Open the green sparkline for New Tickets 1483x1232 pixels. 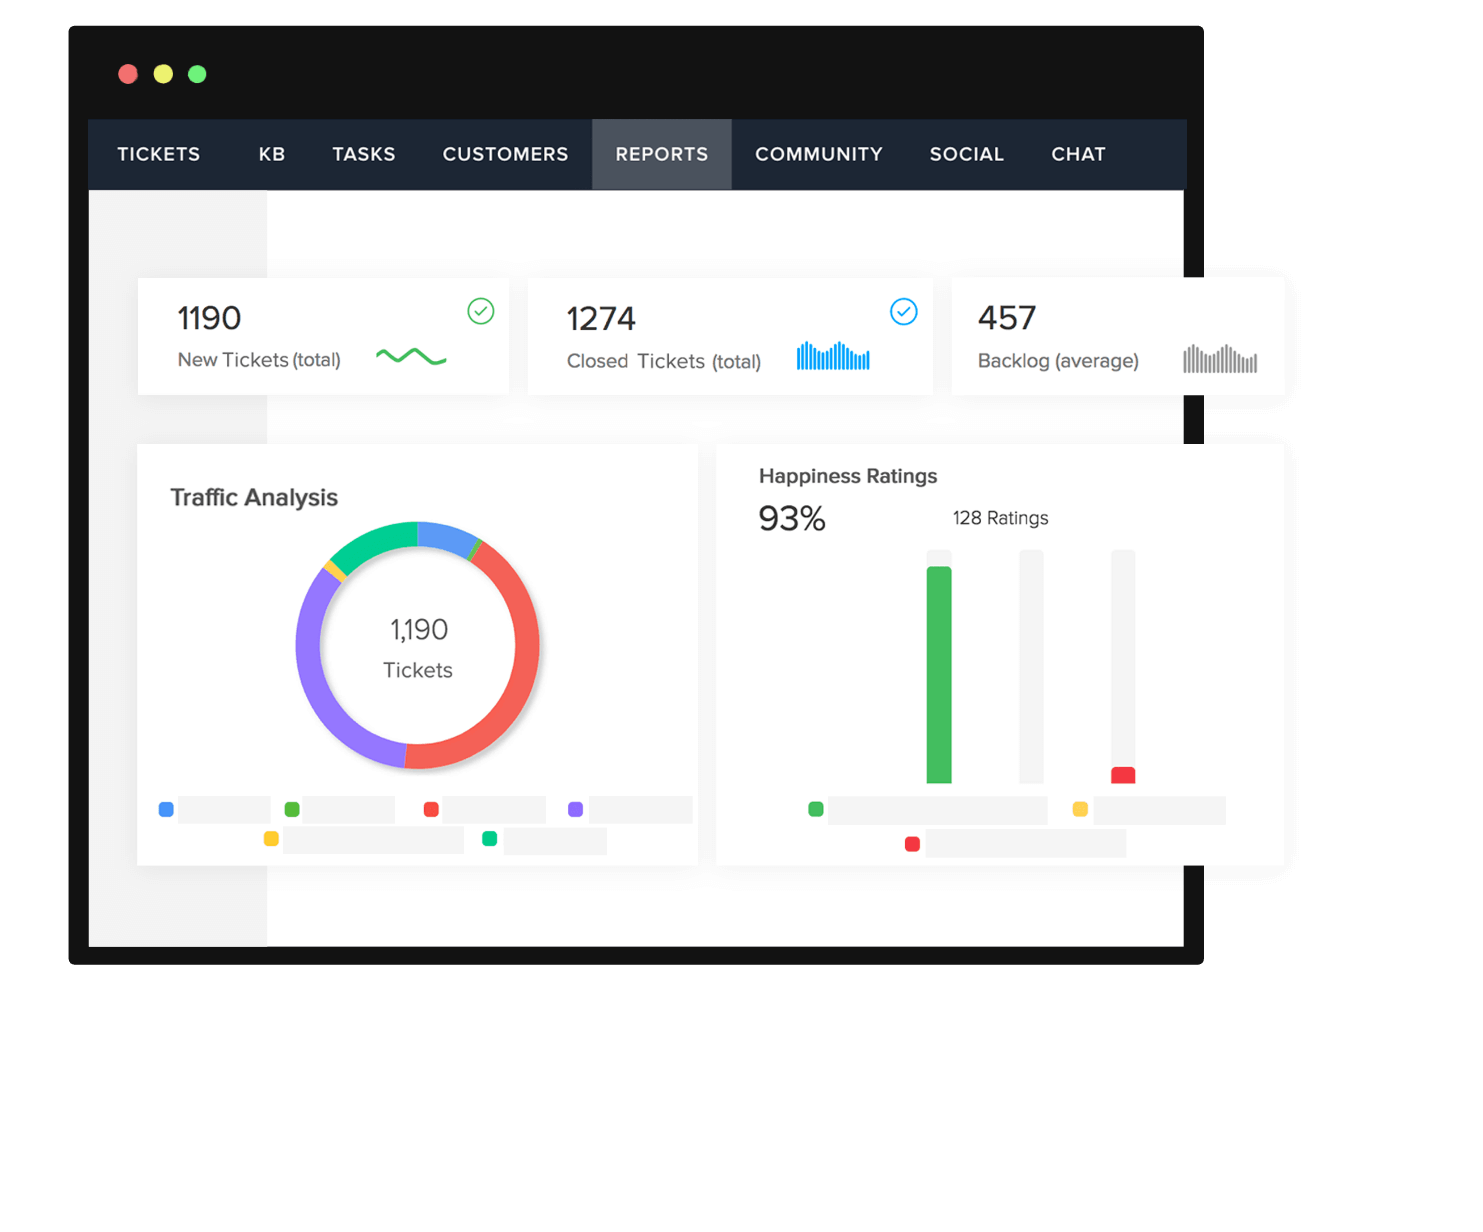pyautogui.click(x=410, y=355)
